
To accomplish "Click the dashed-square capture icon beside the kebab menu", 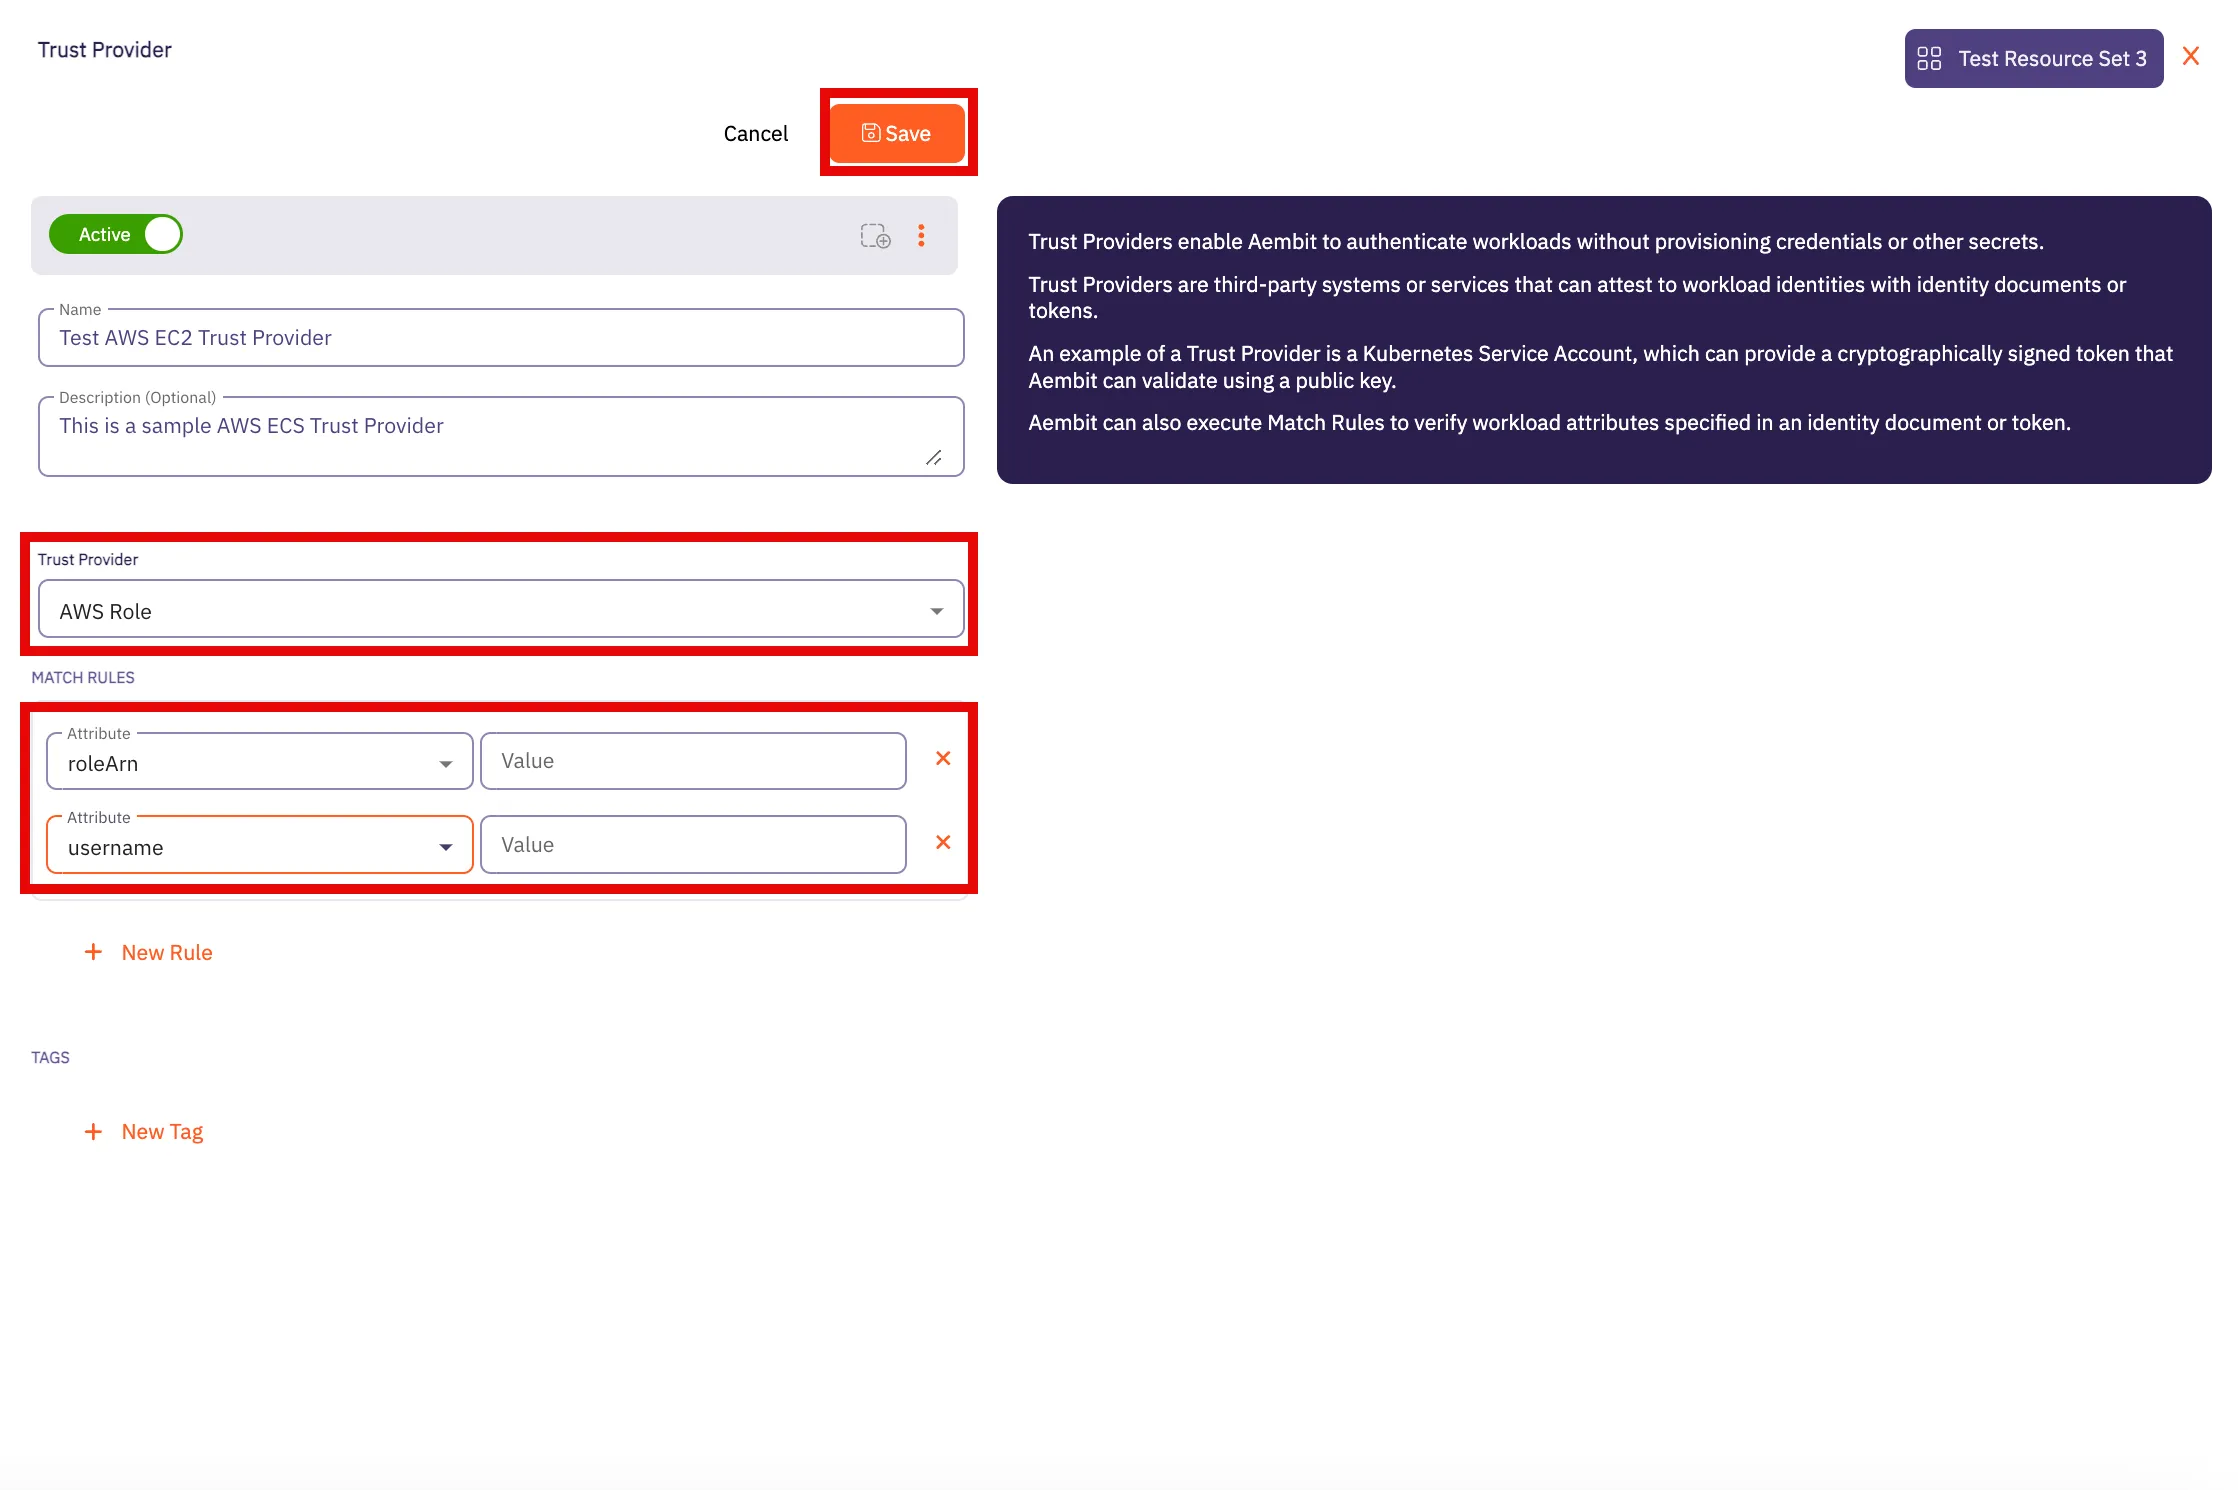I will pos(875,236).
